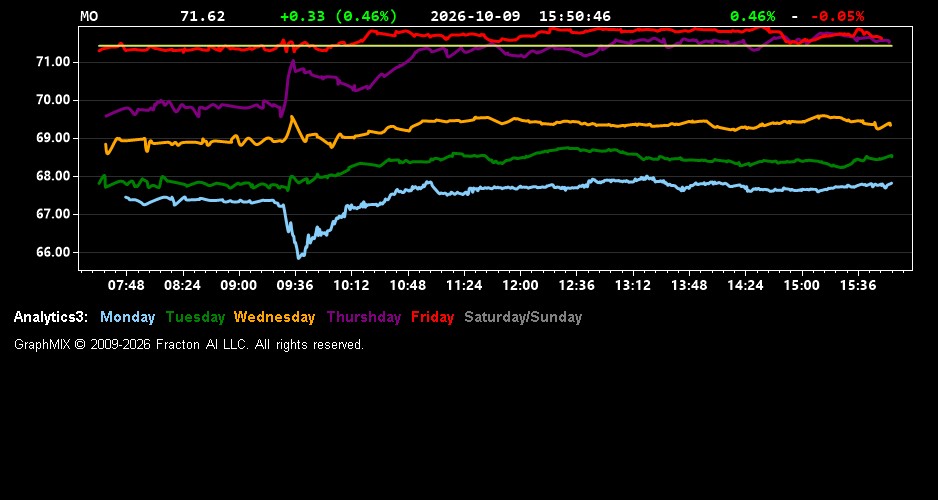Click the 13:12 time axis label
Viewport: 938px width, 500px height.
pyautogui.click(x=633, y=285)
